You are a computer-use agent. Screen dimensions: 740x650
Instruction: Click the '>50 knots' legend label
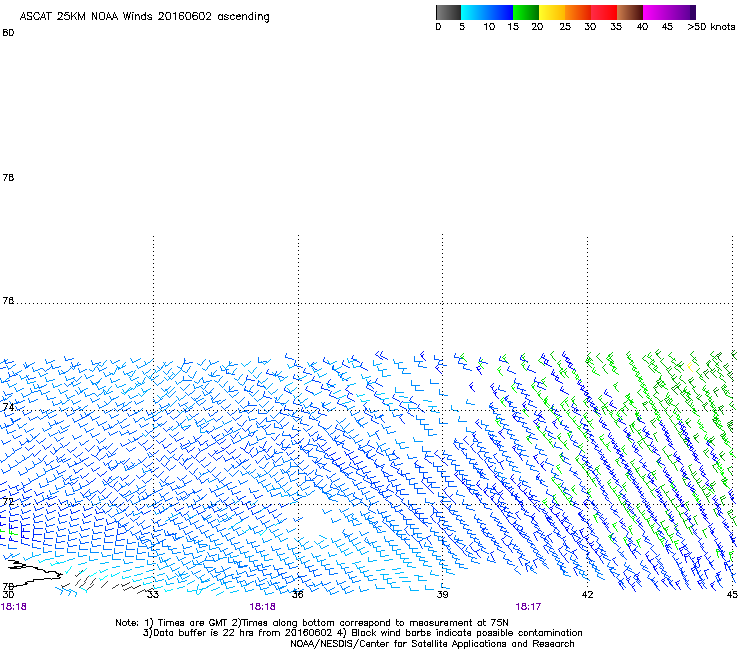tap(711, 27)
